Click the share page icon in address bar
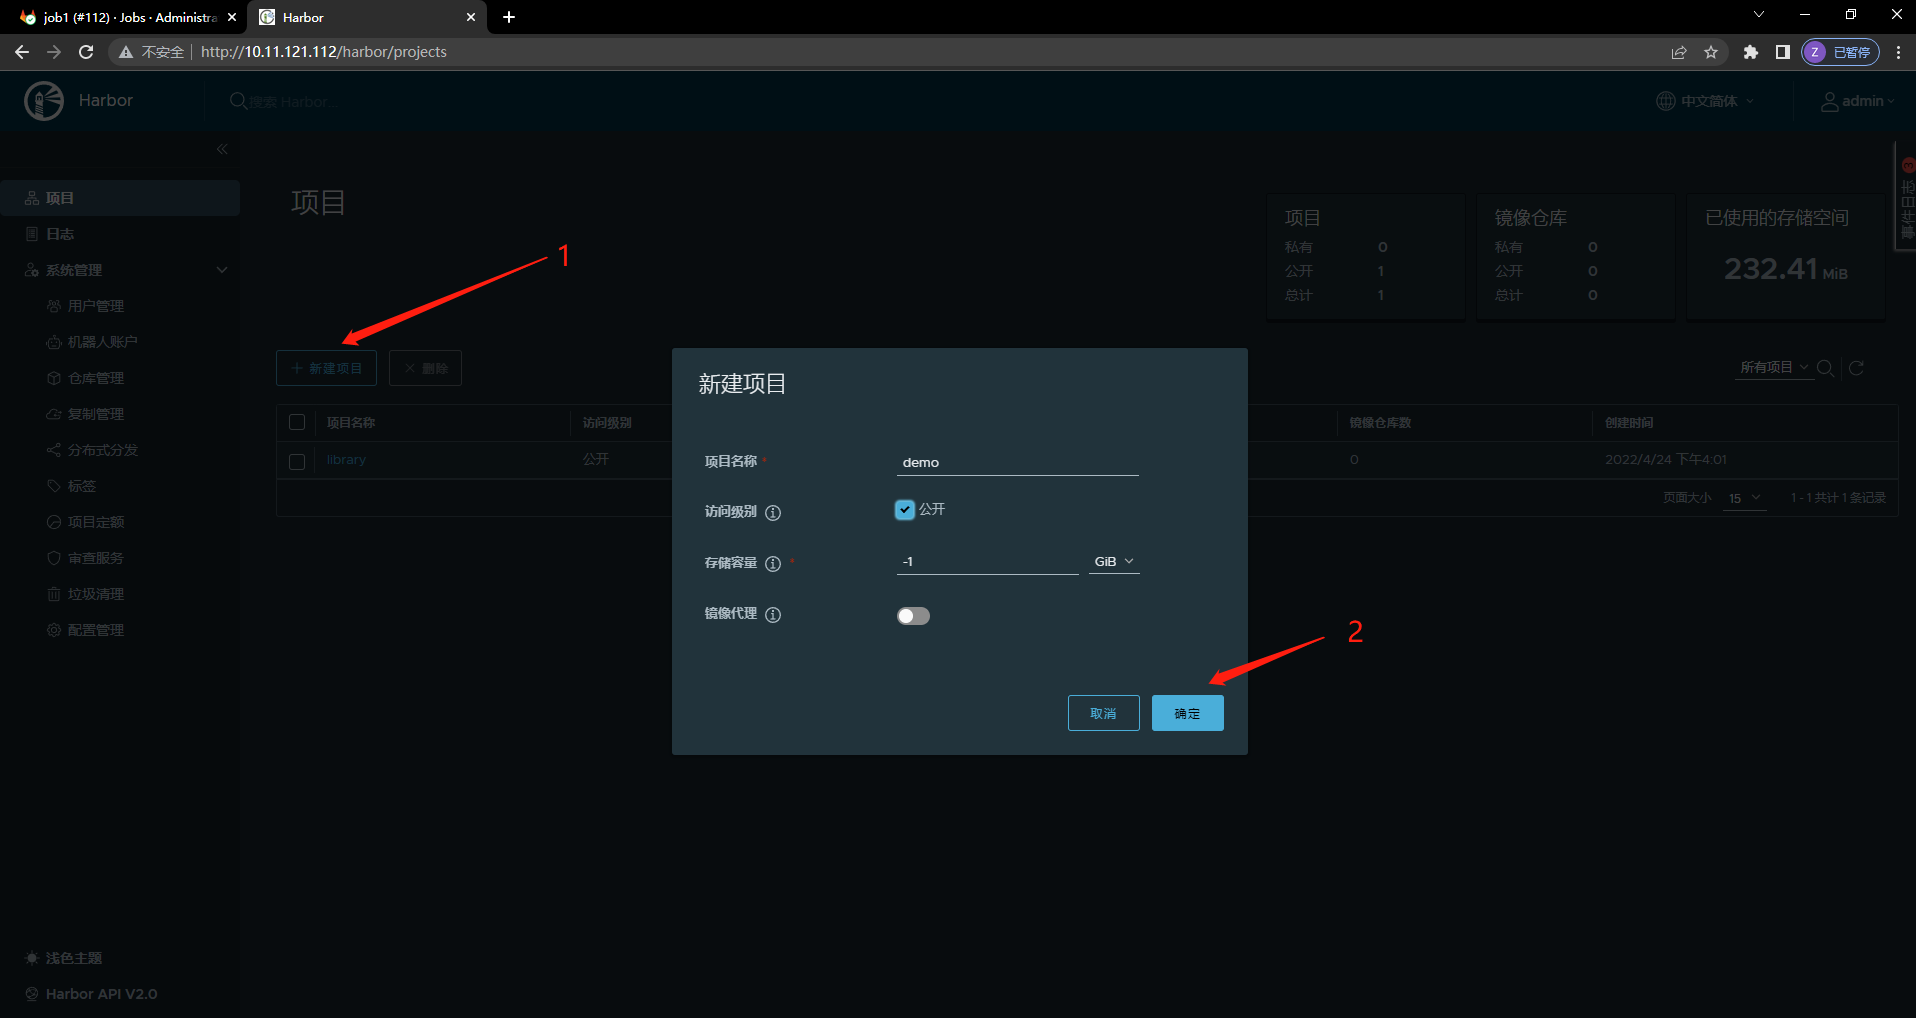This screenshot has height=1018, width=1916. coord(1679,52)
